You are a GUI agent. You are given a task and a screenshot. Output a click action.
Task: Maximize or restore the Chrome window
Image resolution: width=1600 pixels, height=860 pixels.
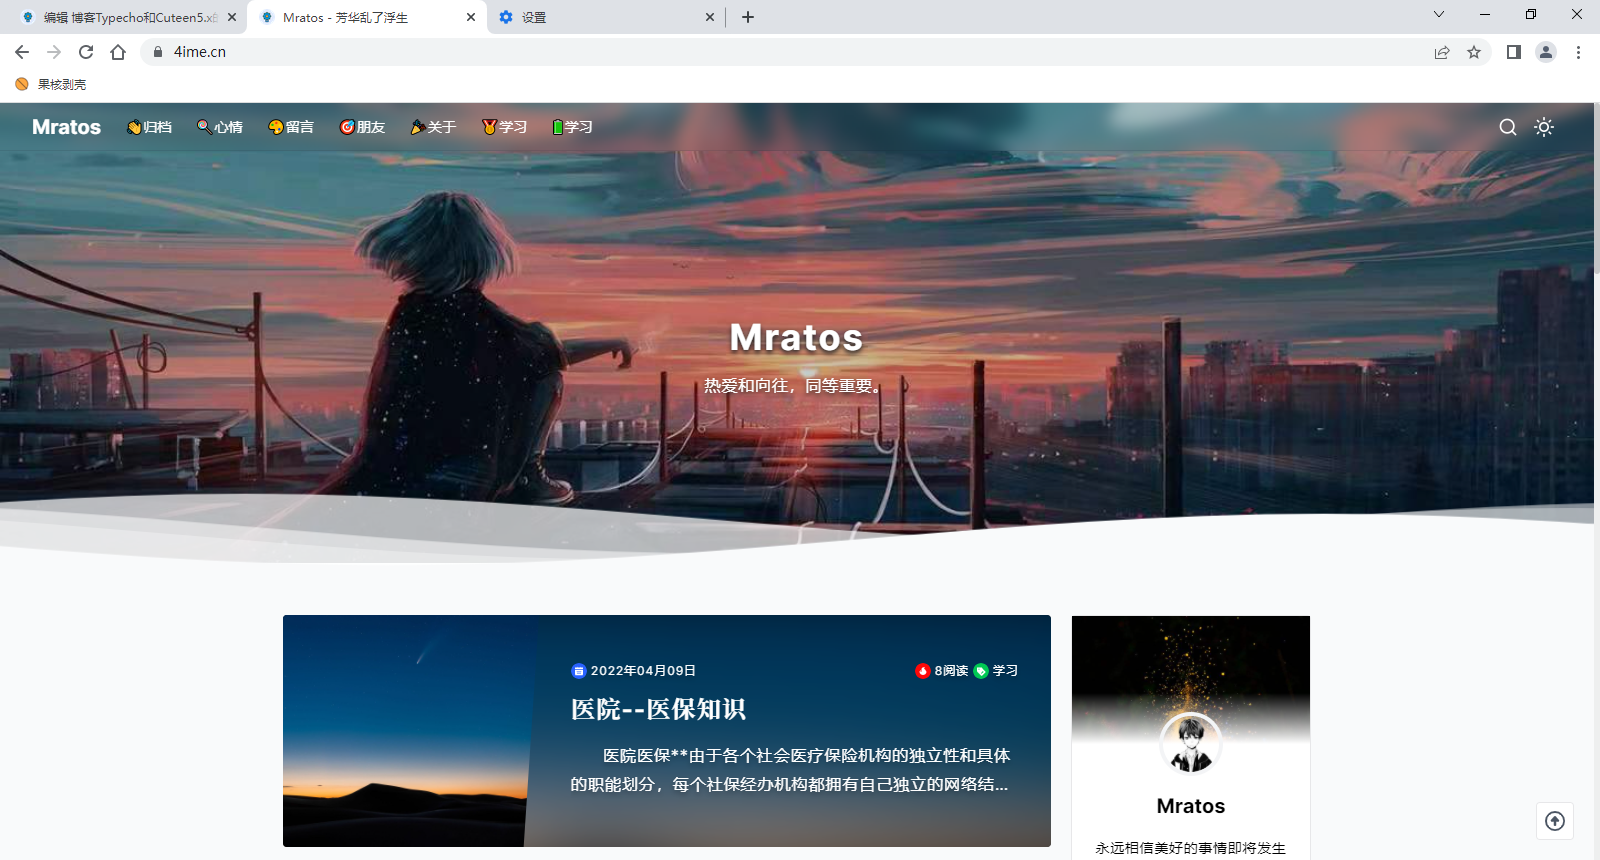click(x=1531, y=14)
